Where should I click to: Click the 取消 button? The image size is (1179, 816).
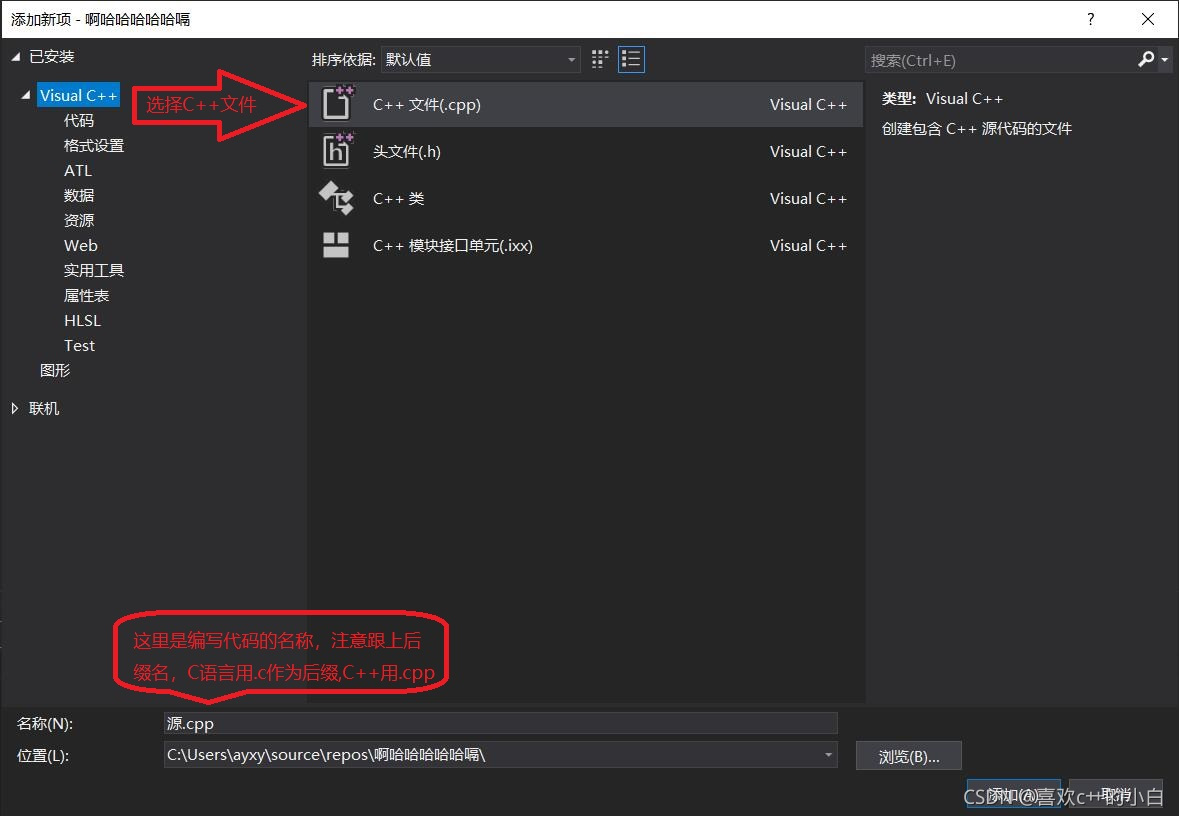coord(1115,794)
